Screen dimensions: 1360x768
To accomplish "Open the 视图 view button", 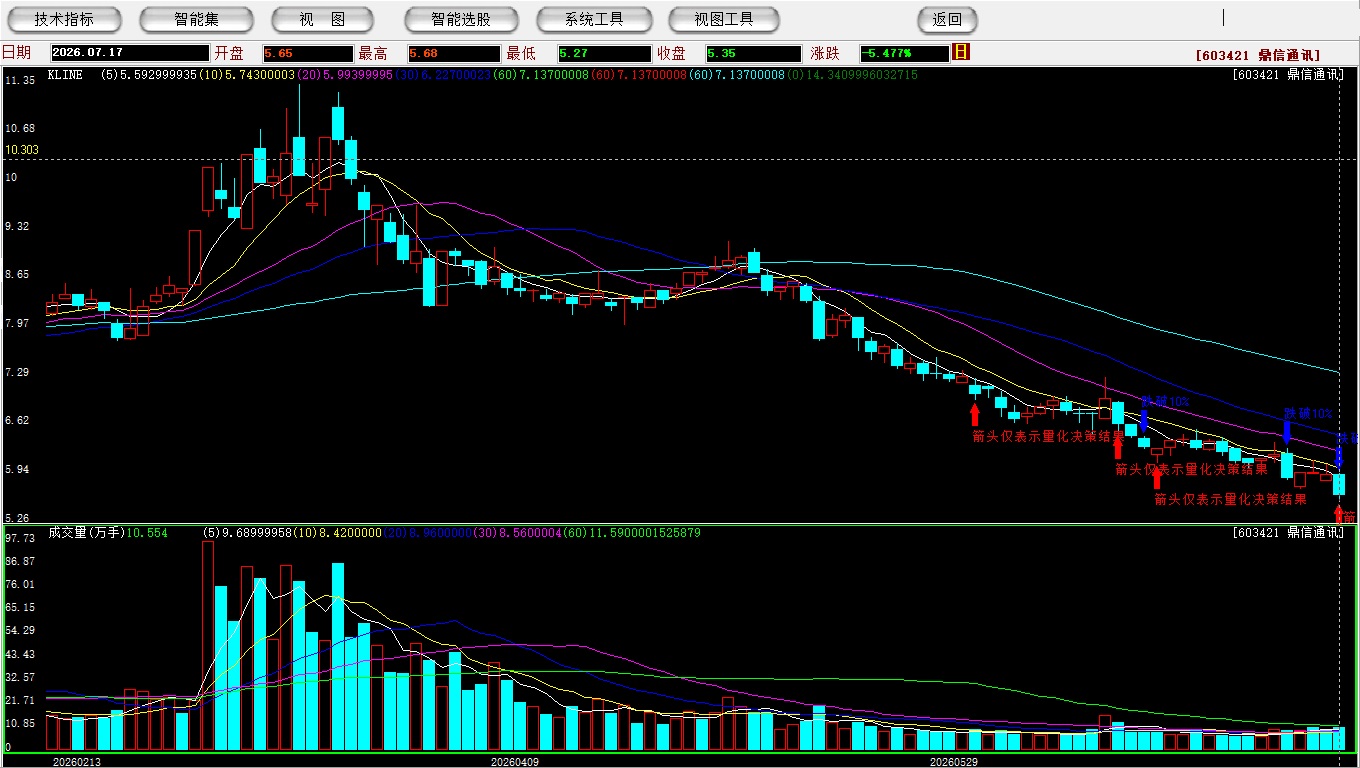I will [x=323, y=19].
